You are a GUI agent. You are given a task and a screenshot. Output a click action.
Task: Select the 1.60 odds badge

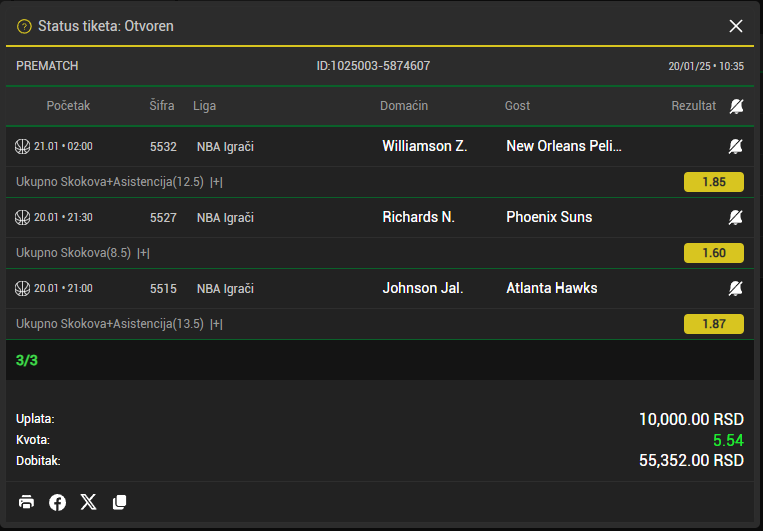(713, 253)
